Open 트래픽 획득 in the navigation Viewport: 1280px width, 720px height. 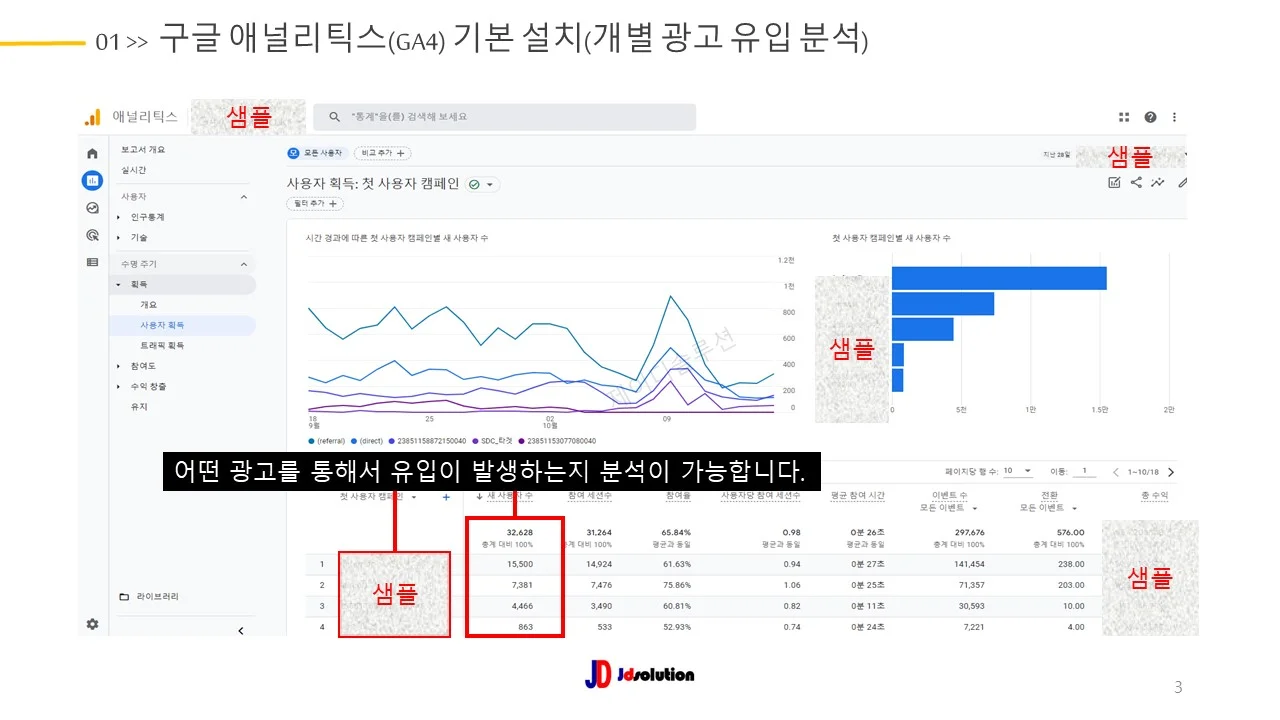coord(162,346)
